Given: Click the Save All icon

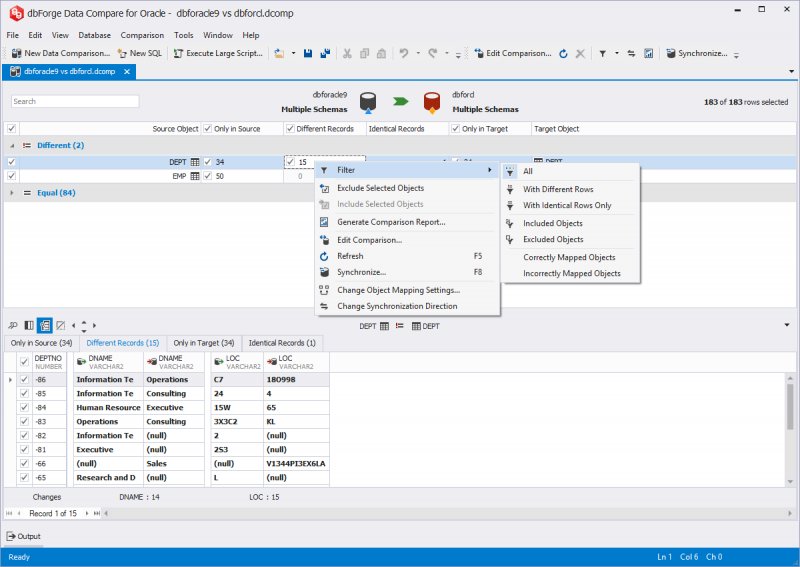Looking at the screenshot, I should (325, 53).
